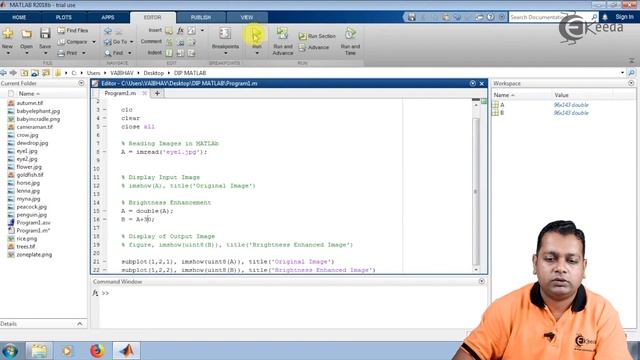Screen dimensions: 640x360
Task: Switch to the VIEW tab
Action: (247, 18)
